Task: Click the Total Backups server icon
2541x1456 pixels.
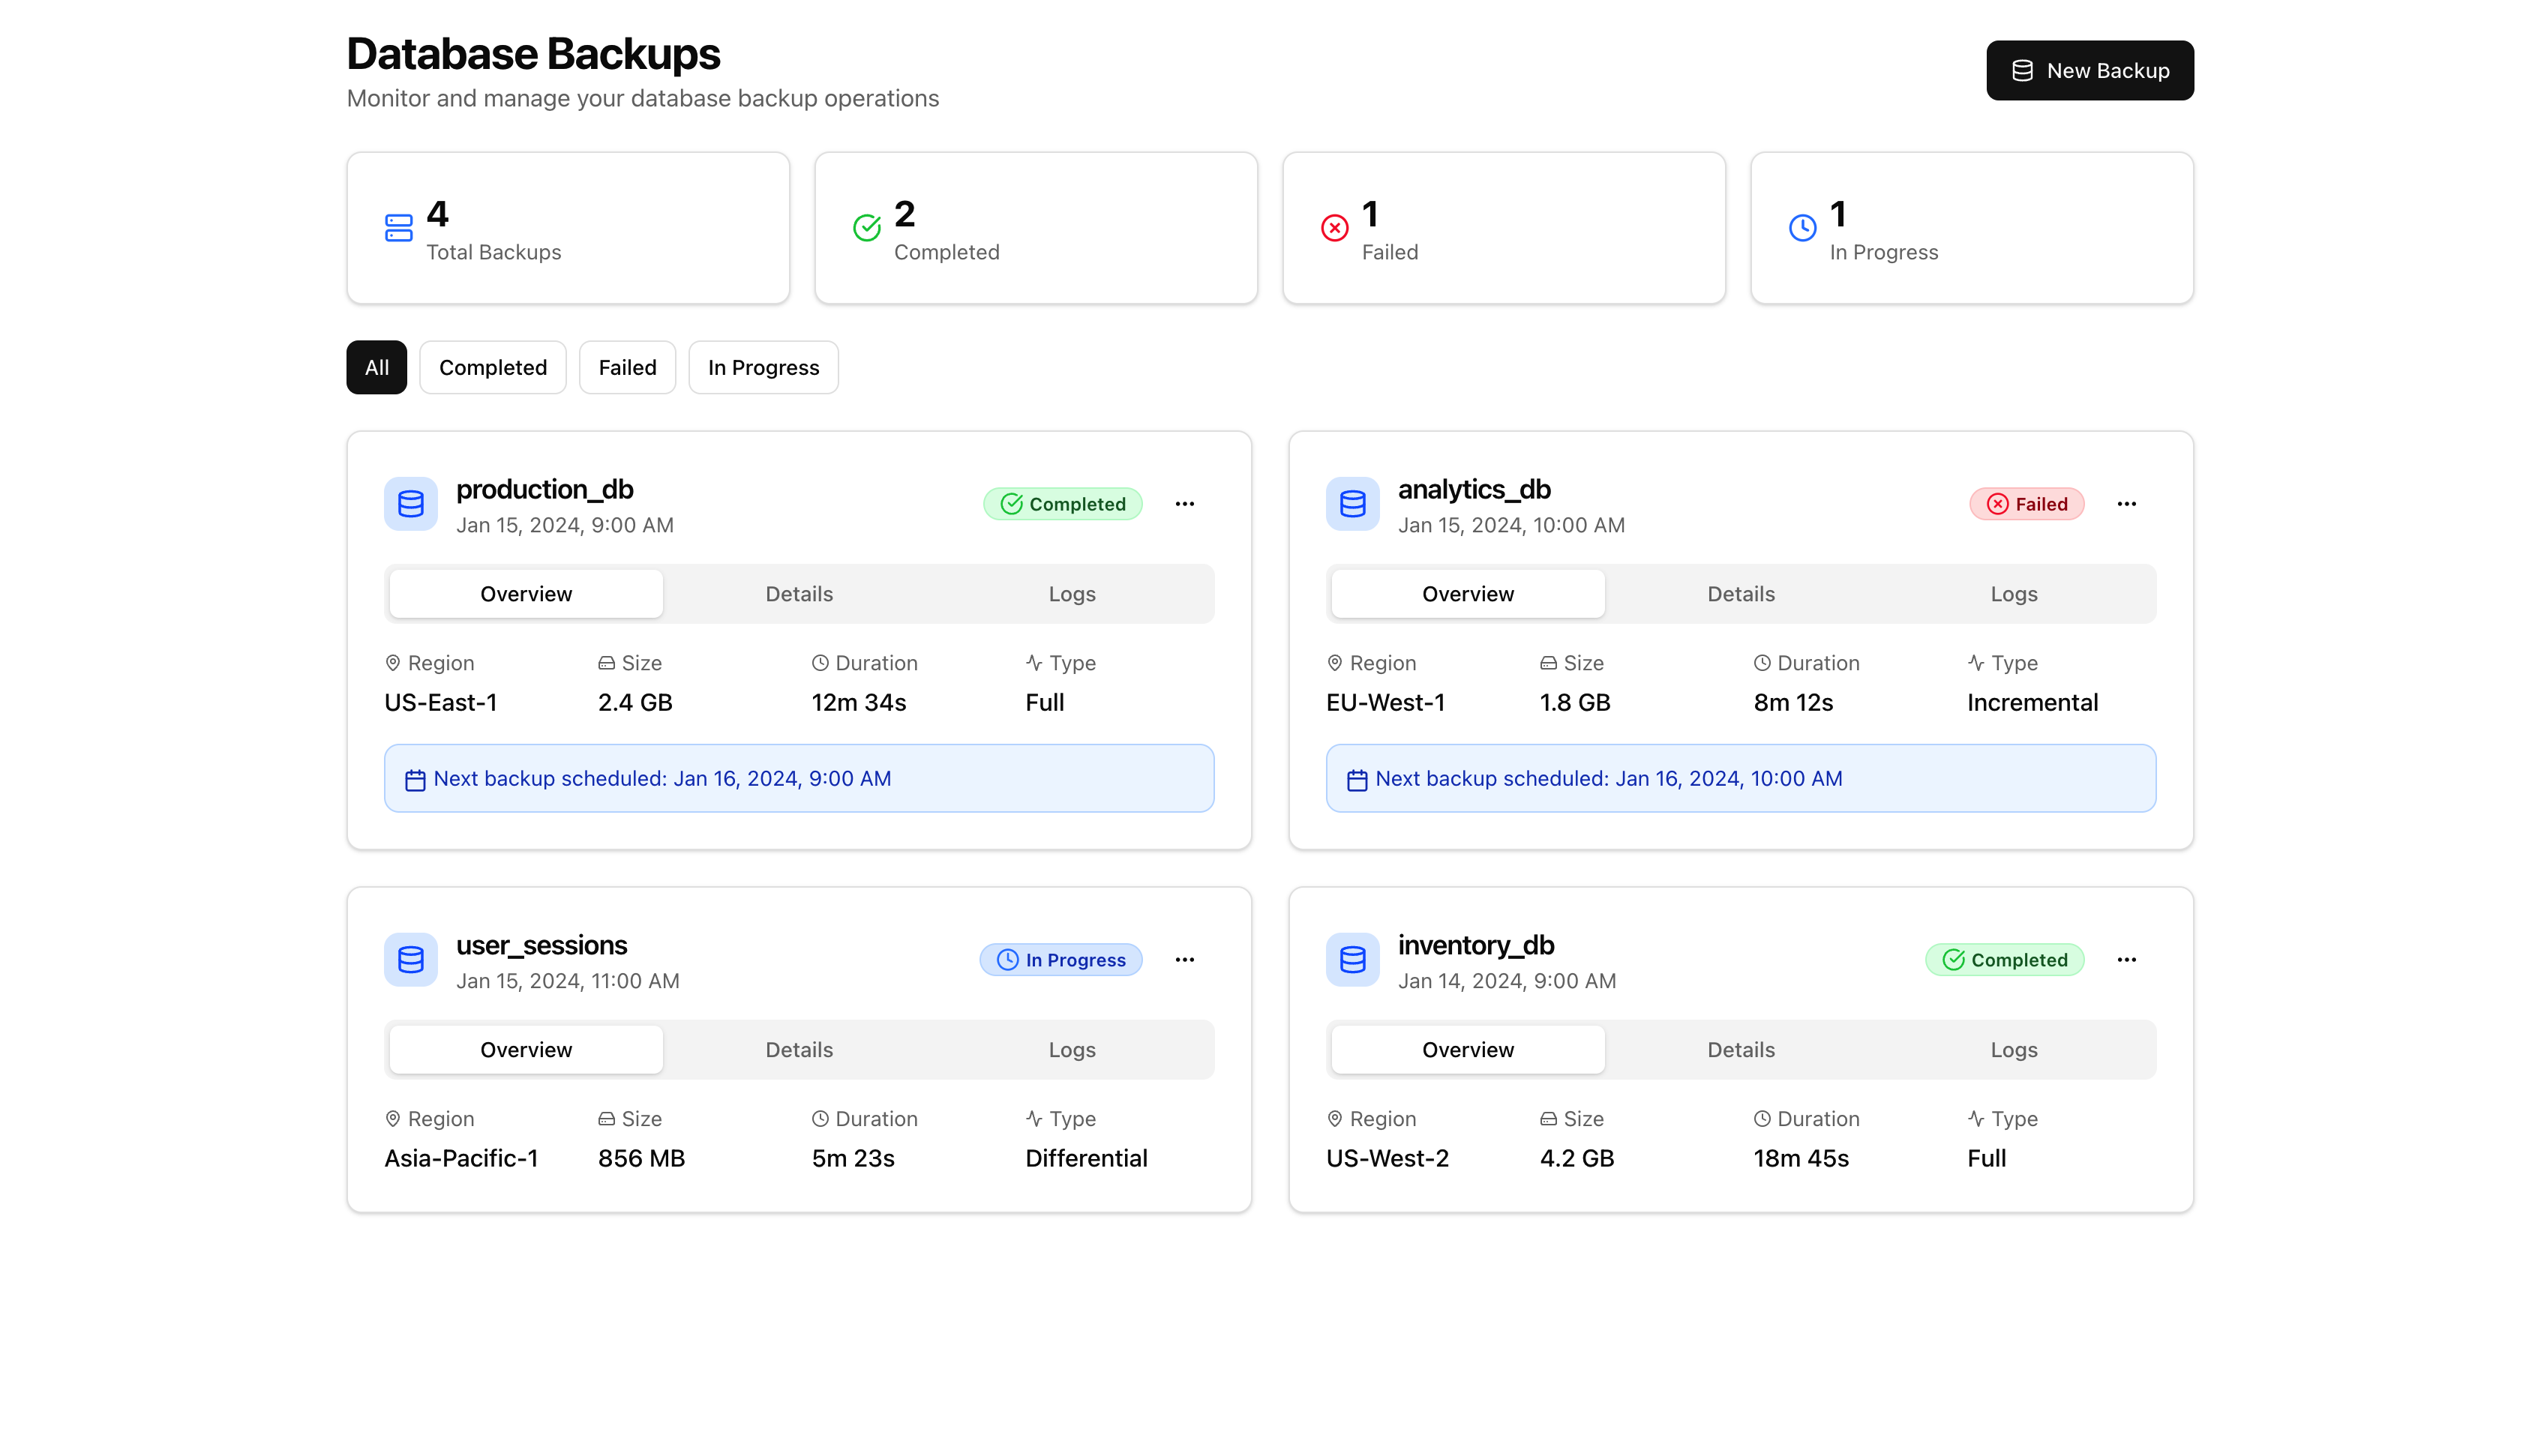Action: tap(398, 228)
